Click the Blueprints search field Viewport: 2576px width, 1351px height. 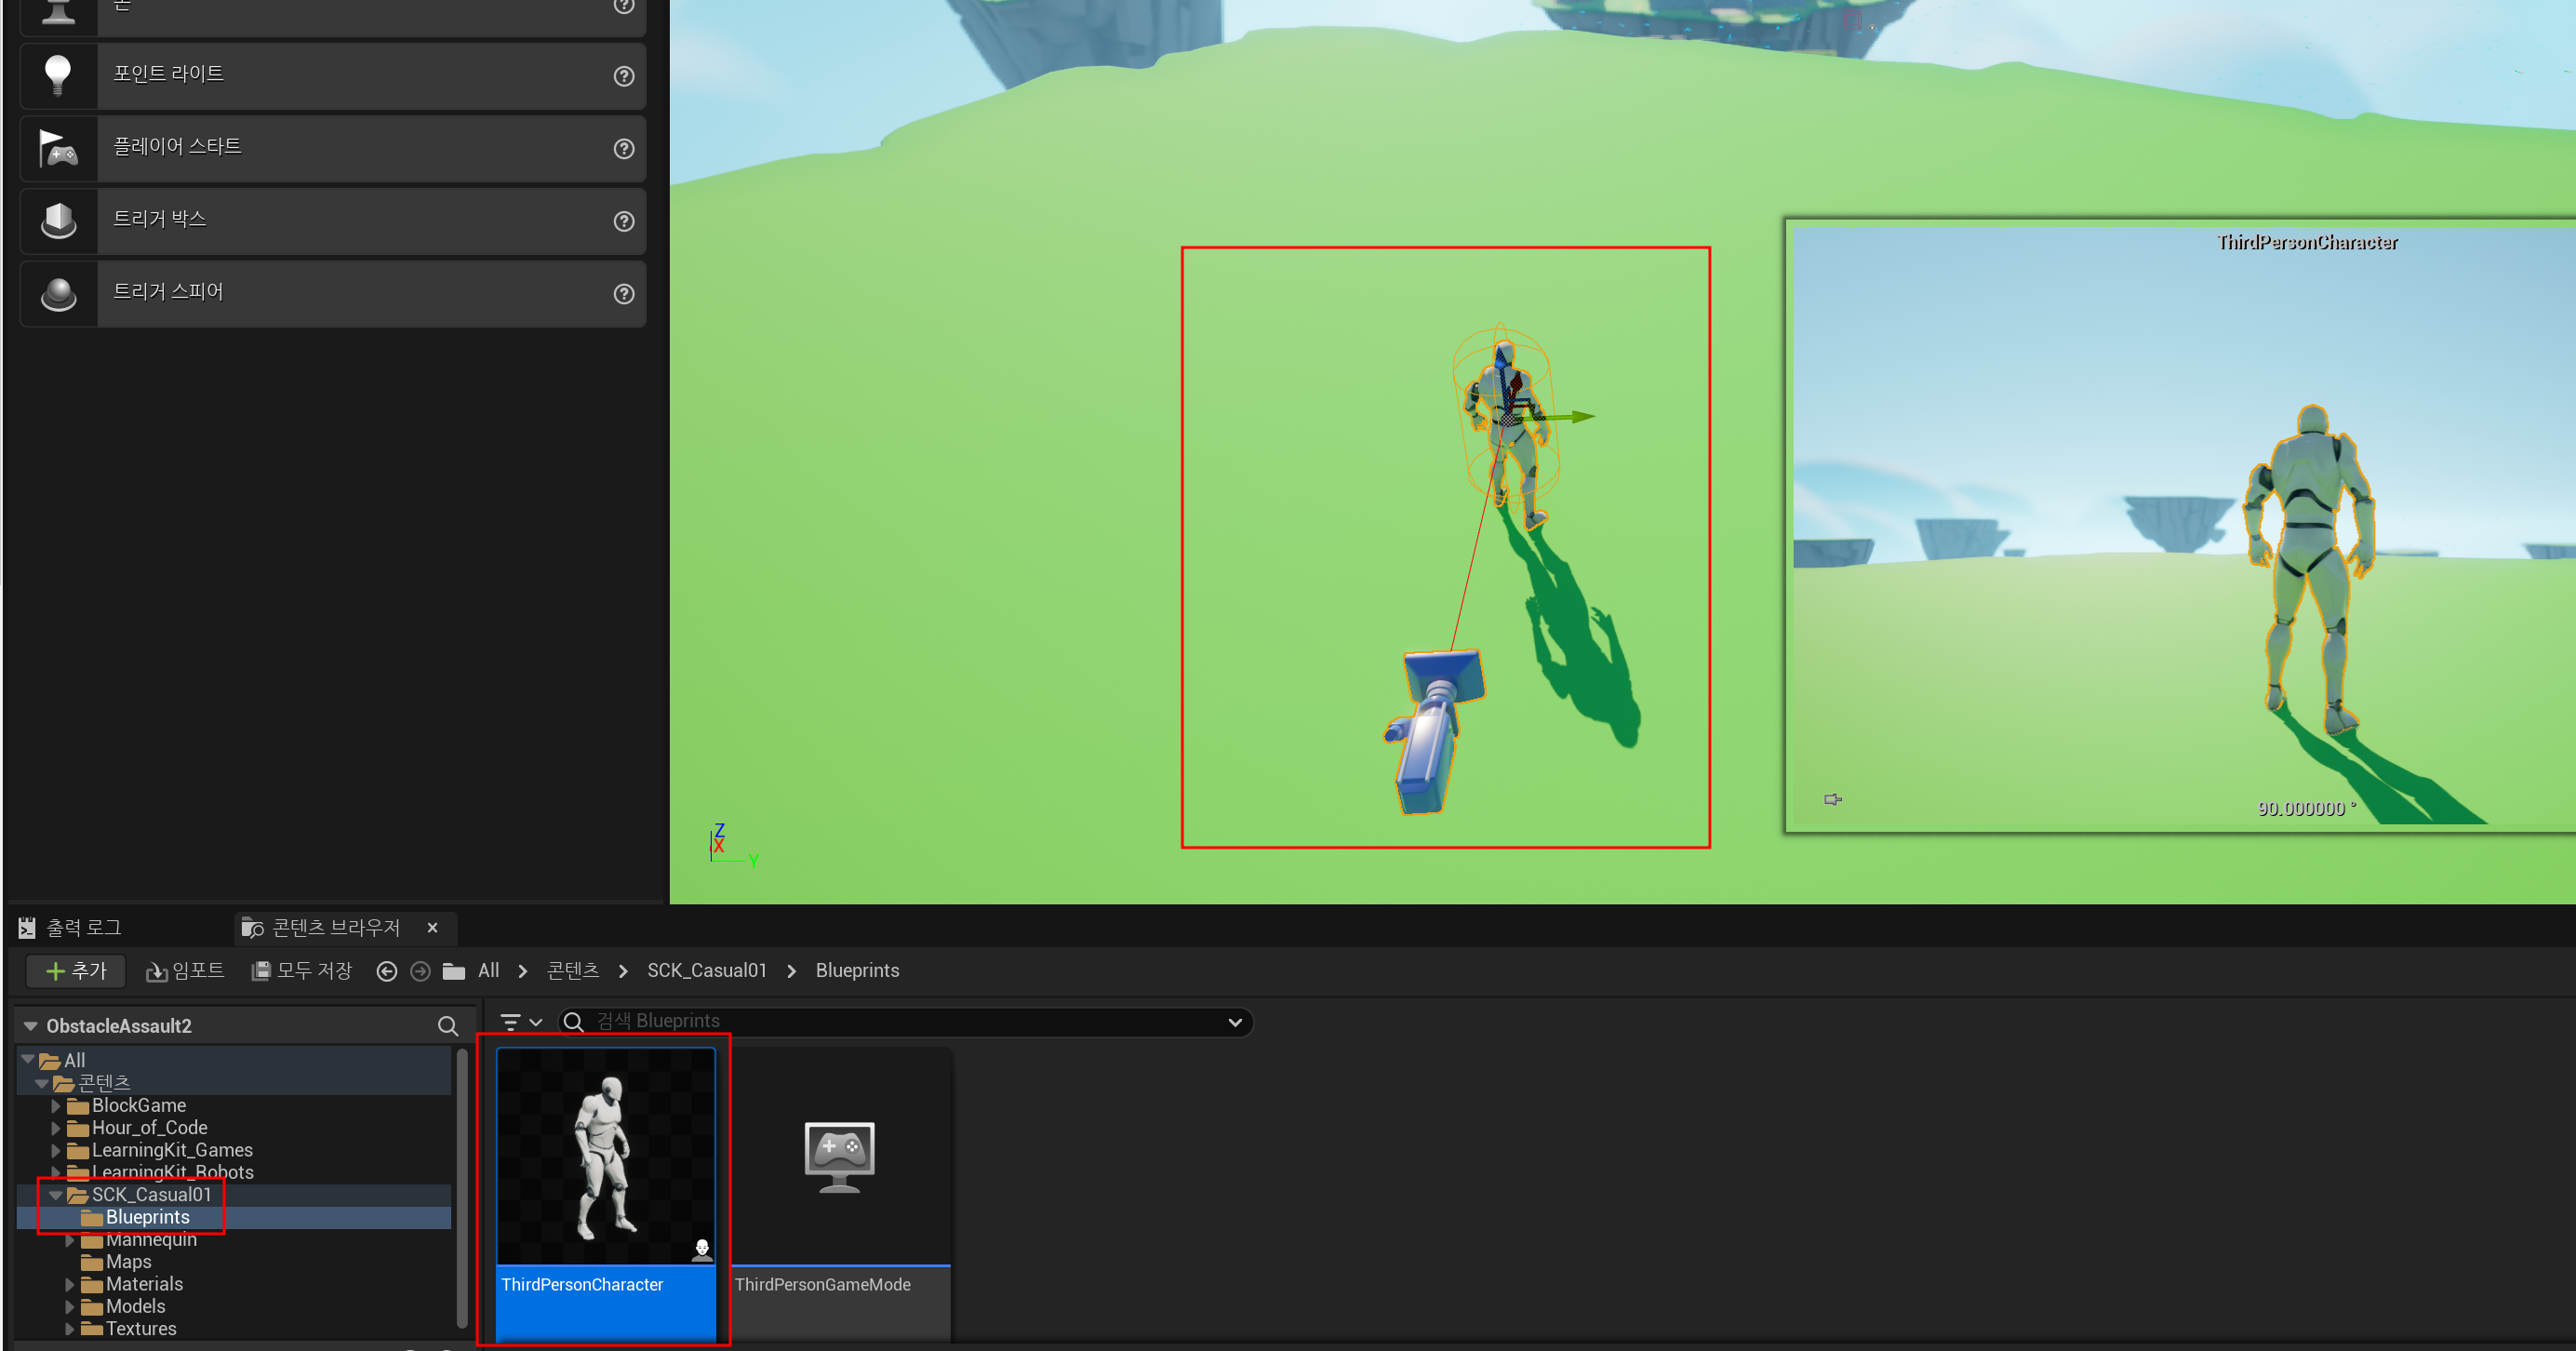tap(900, 1021)
